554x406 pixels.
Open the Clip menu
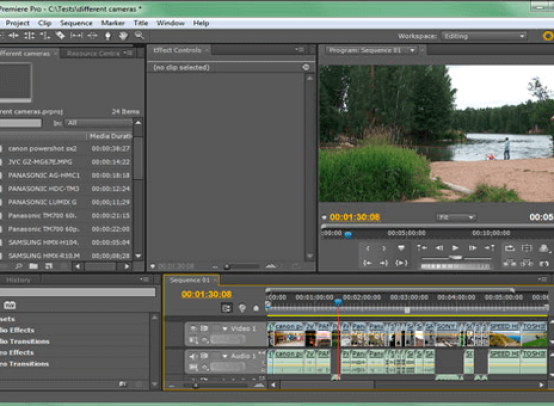pos(45,23)
